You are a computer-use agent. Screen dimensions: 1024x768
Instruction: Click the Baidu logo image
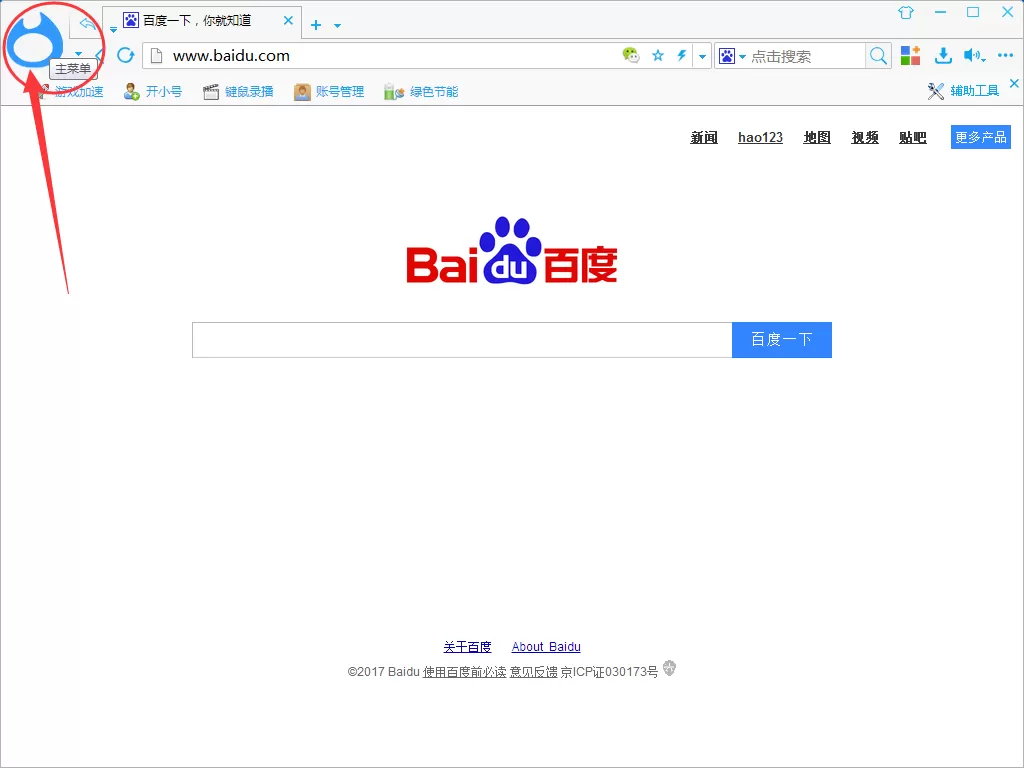click(x=512, y=250)
